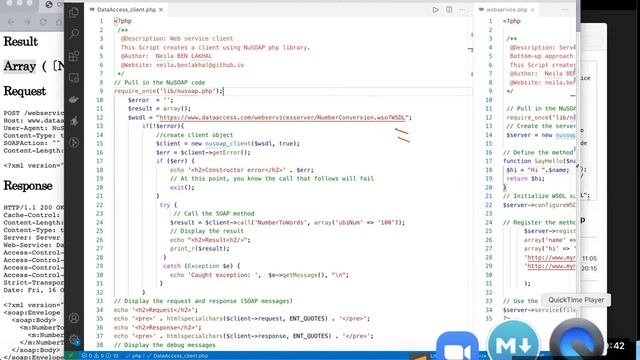Click the 'POST /webservic' line in the browser
This screenshot has width=640, height=360.
point(34,113)
